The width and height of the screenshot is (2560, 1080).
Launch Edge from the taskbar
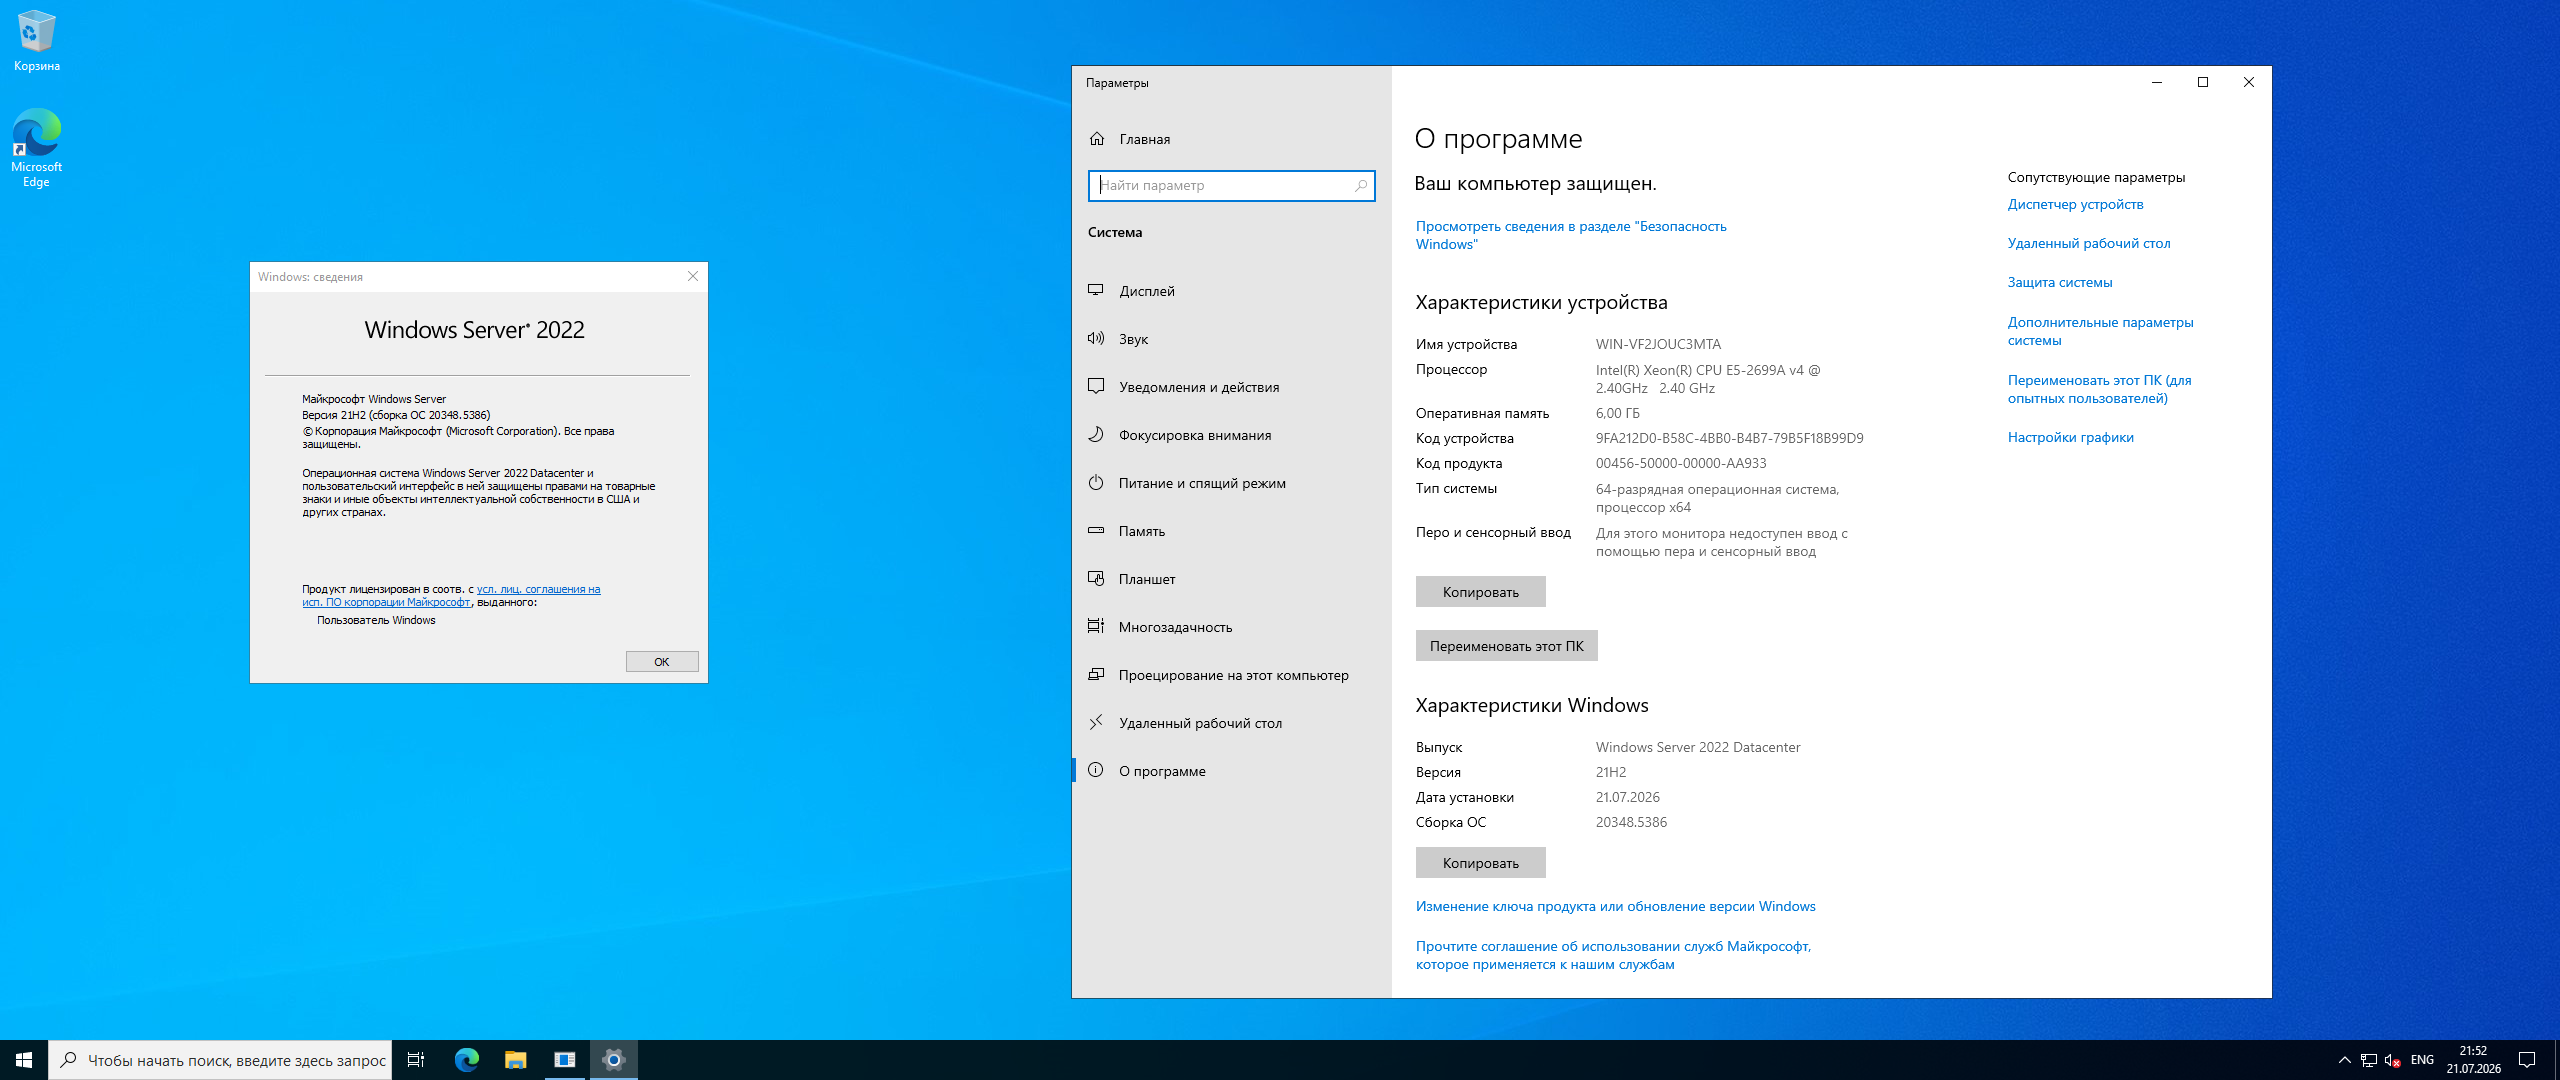466,1060
